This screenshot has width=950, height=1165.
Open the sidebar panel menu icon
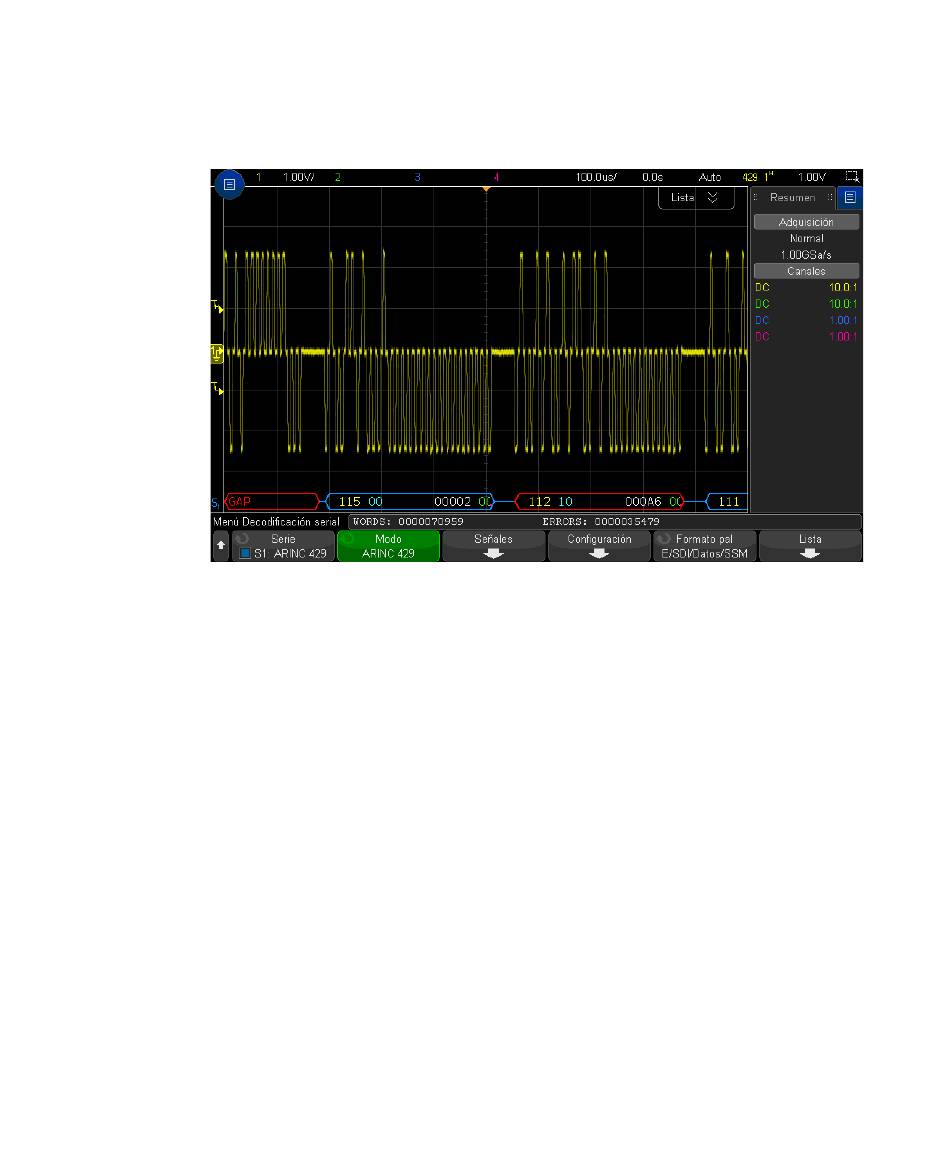tap(850, 198)
